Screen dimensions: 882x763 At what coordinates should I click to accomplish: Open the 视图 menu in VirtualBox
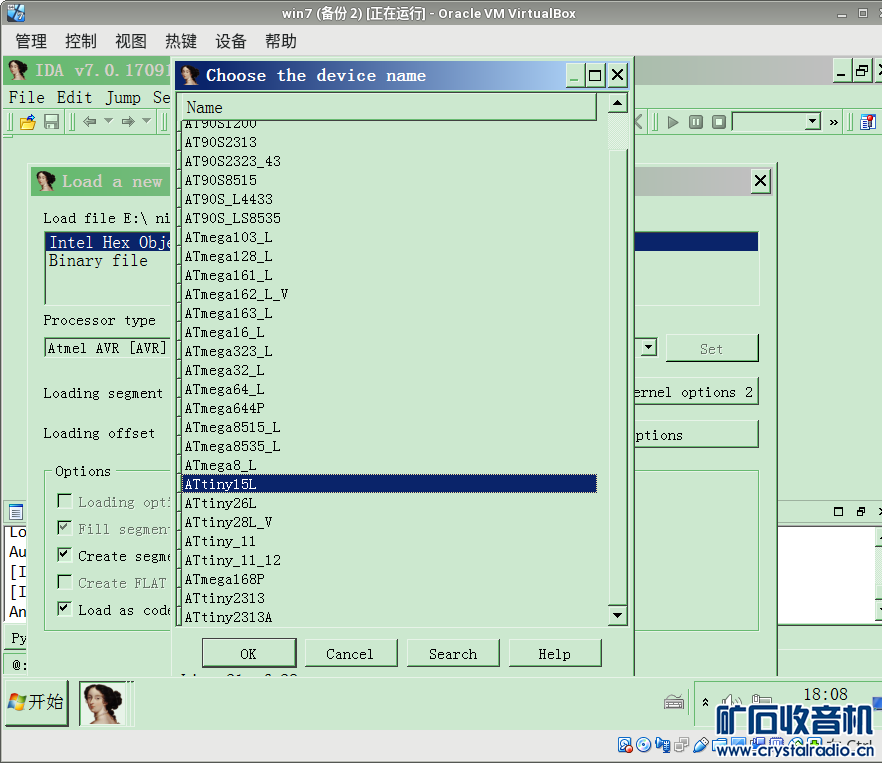[131, 41]
